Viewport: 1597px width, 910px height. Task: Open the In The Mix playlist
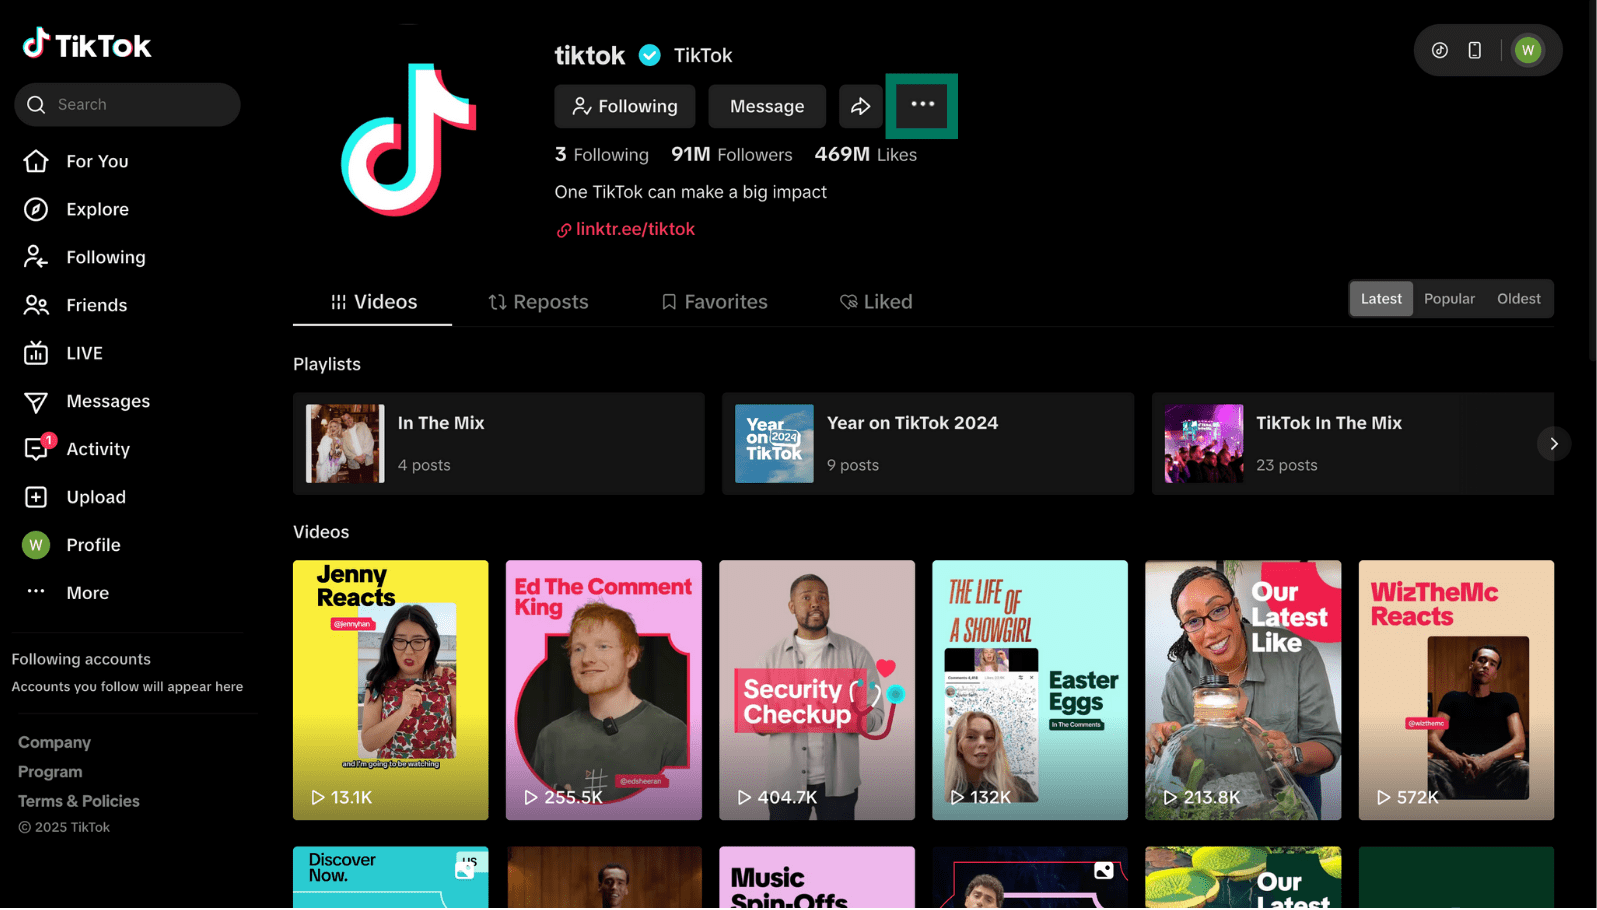pos(499,444)
